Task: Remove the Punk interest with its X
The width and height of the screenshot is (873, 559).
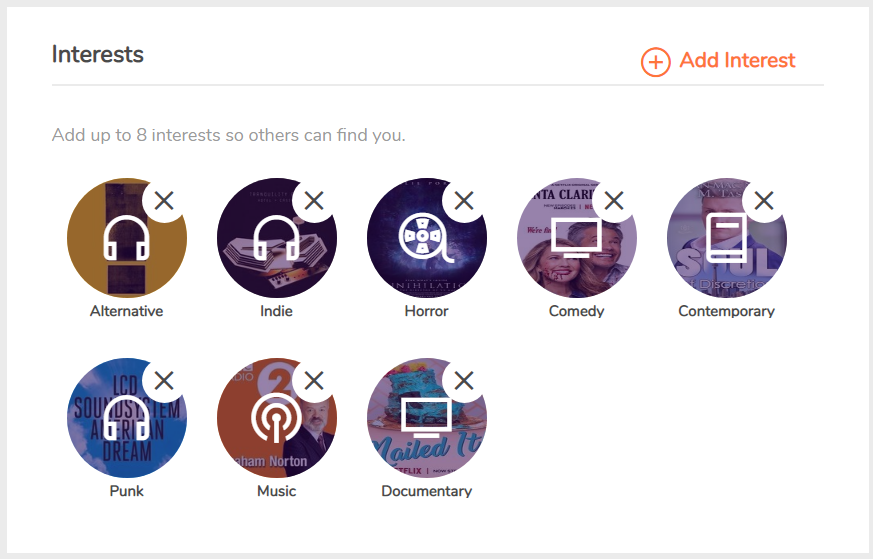Action: click(164, 381)
